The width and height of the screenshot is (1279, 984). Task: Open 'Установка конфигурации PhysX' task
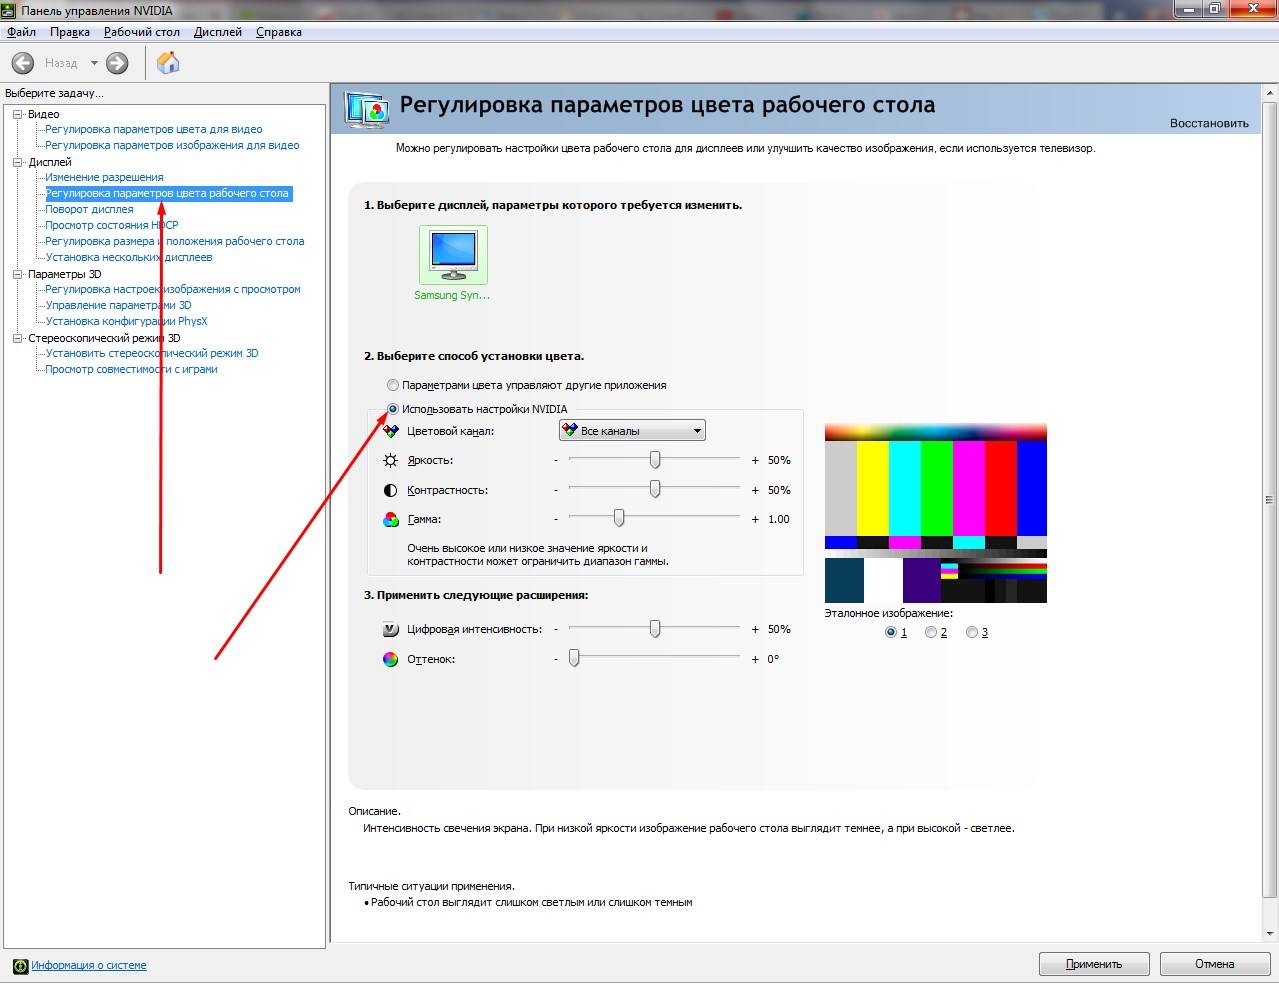point(126,321)
